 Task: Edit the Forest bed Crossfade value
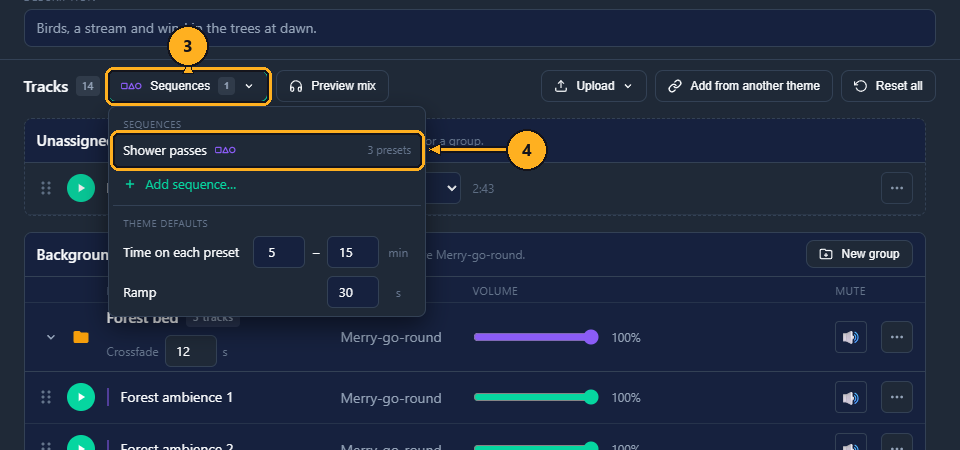(190, 351)
